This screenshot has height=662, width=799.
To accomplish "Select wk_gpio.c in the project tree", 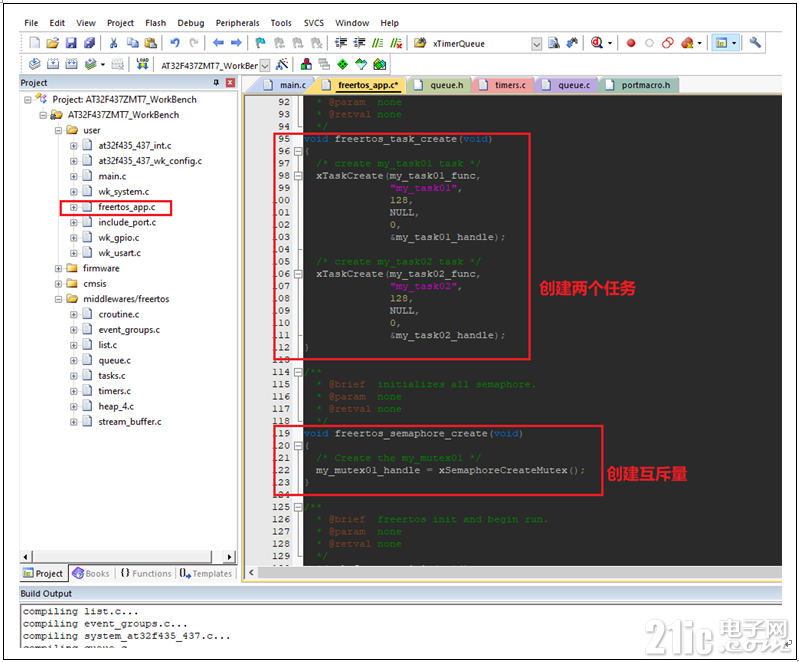I will tap(118, 238).
